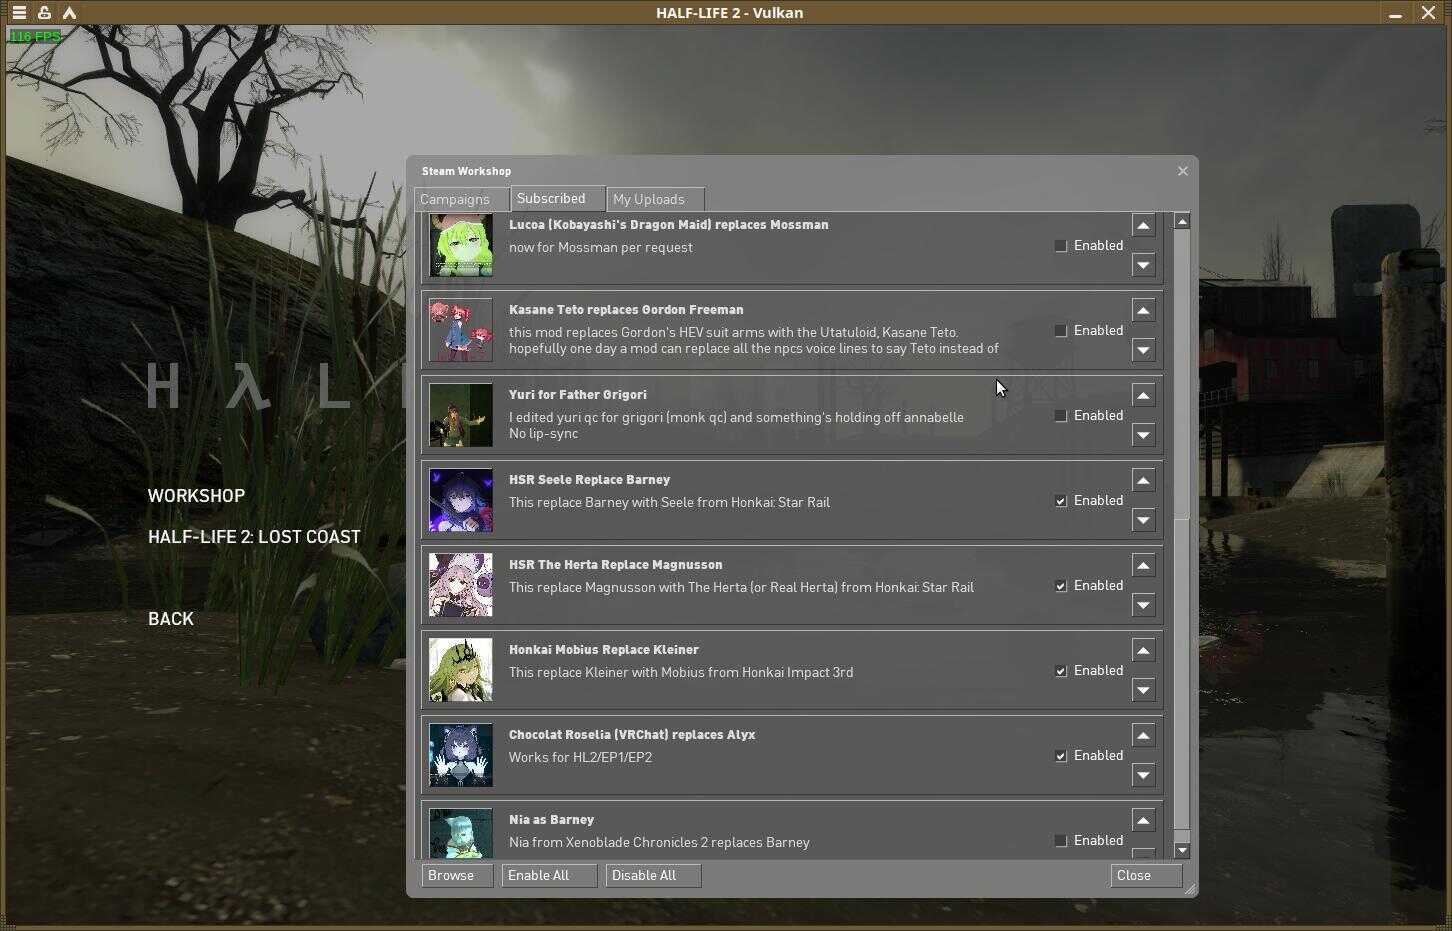Select the 'Kasane Teto replaces Gordon Freeman' title

pyautogui.click(x=626, y=310)
